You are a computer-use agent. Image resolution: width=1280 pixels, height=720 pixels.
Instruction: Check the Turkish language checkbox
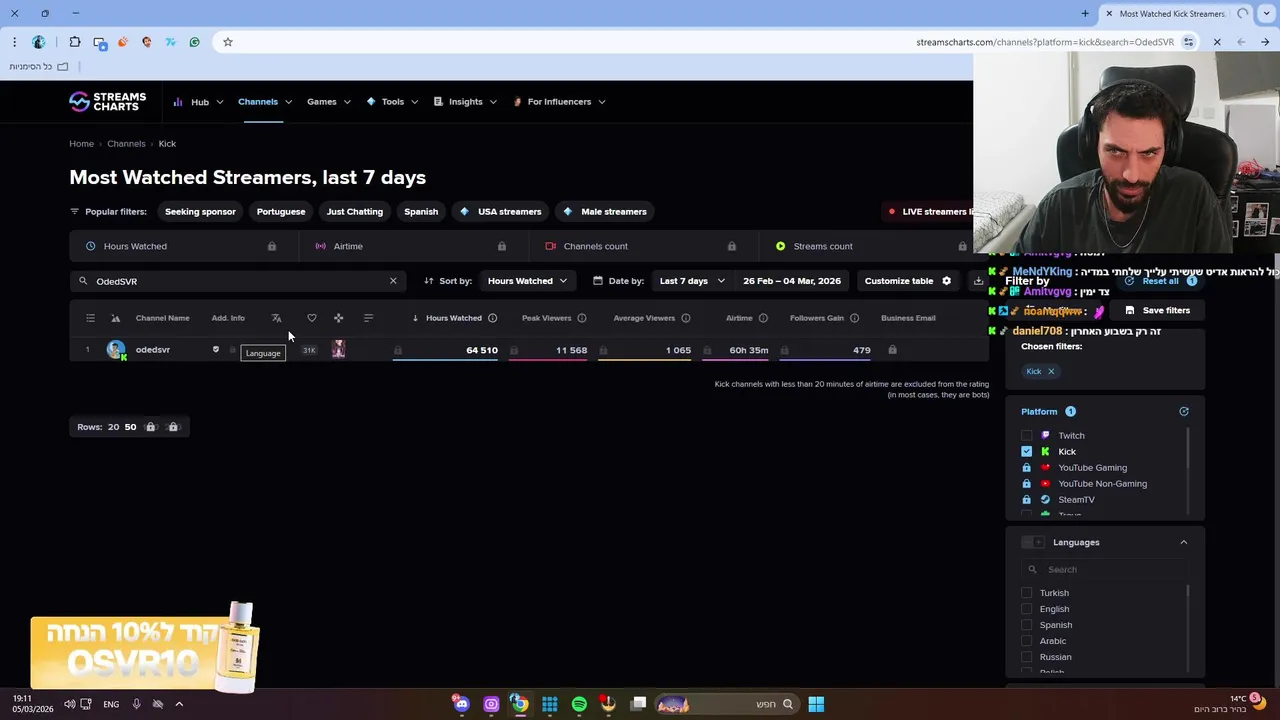pyautogui.click(x=1027, y=593)
